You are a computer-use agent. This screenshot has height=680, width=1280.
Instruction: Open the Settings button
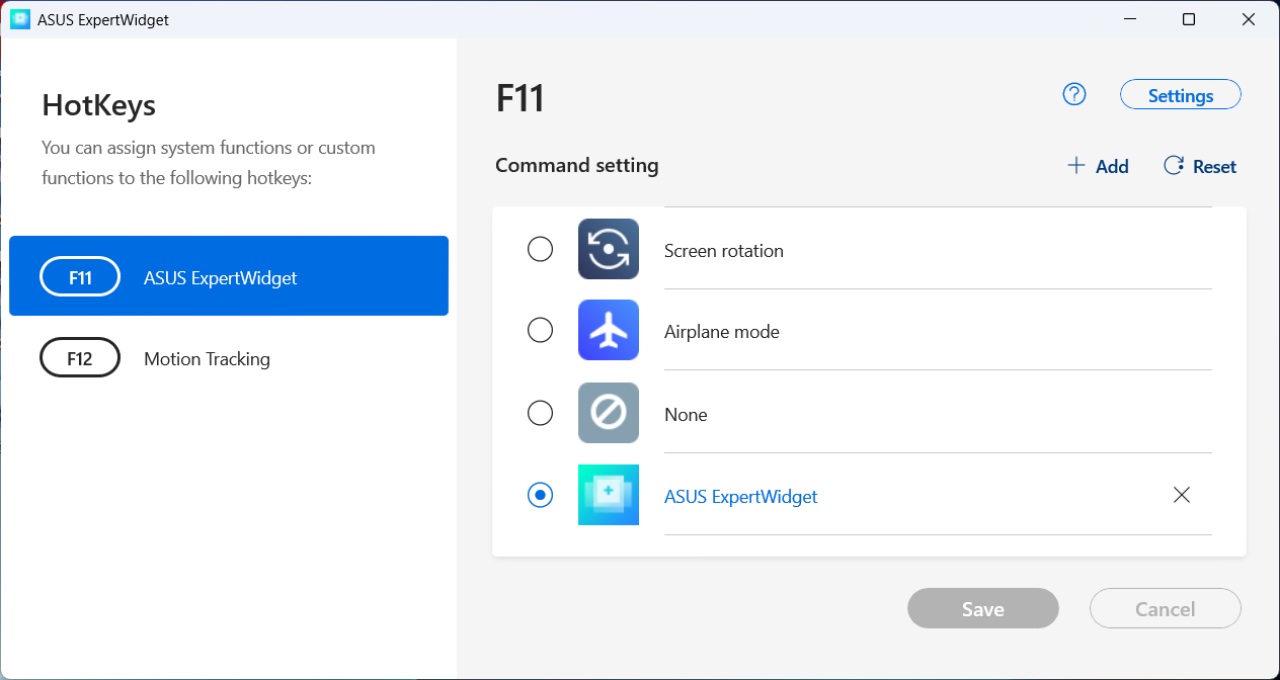pos(1180,95)
